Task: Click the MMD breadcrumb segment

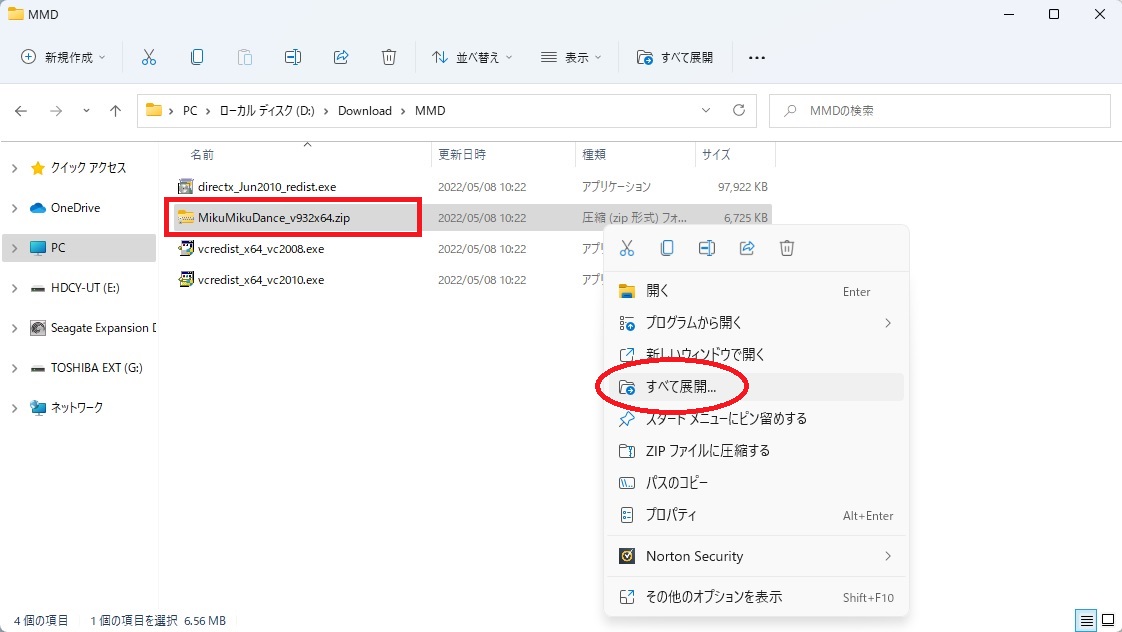Action: (x=430, y=111)
